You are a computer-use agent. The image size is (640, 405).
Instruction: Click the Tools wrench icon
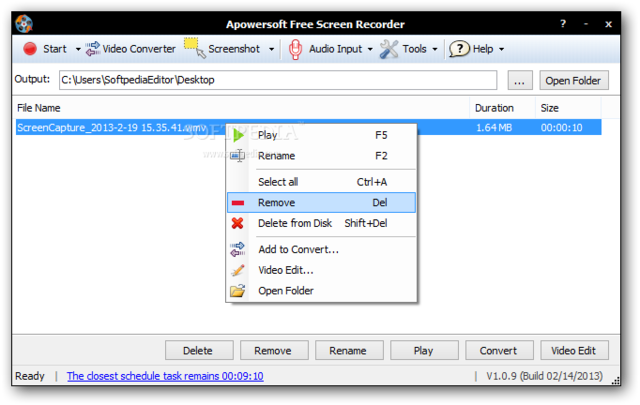click(x=389, y=49)
